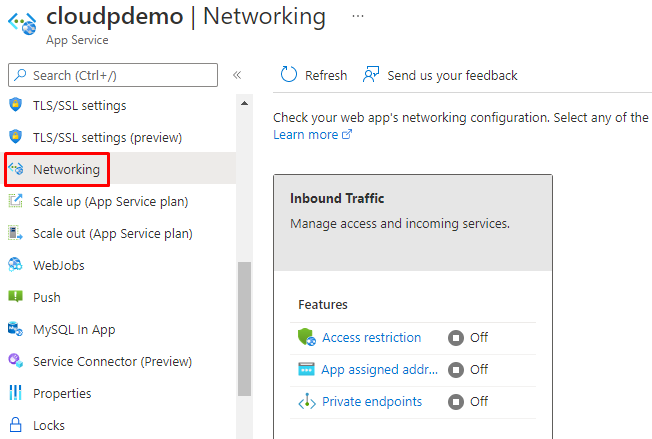This screenshot has height=439, width=652.
Task: Click the Properties bars icon
Action: pos(16,393)
